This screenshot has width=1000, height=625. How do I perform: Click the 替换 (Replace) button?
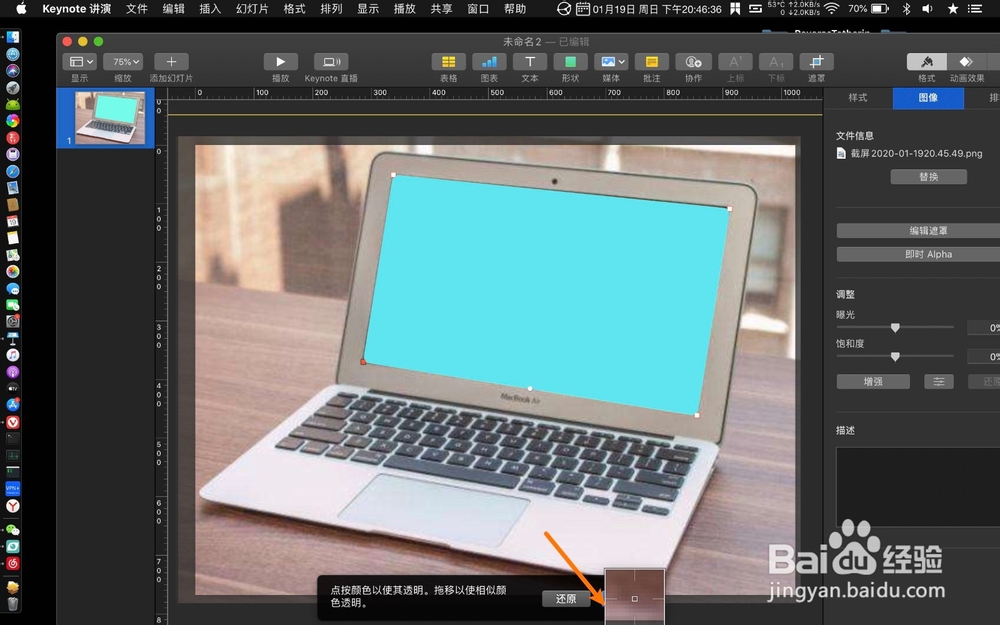coord(929,177)
